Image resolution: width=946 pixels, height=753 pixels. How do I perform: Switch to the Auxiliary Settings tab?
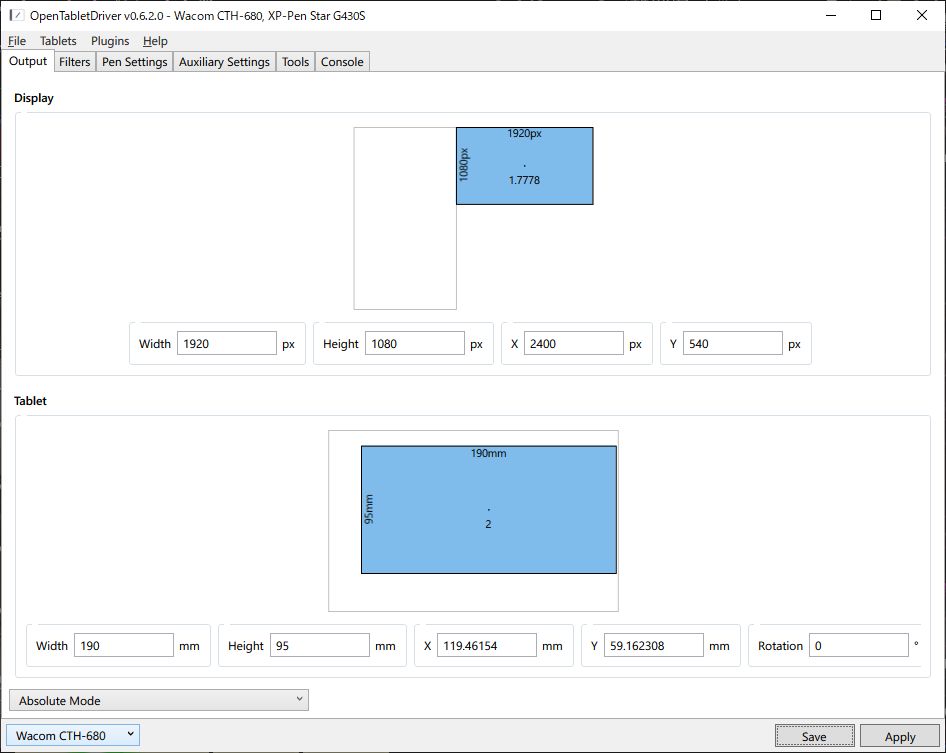(x=224, y=62)
